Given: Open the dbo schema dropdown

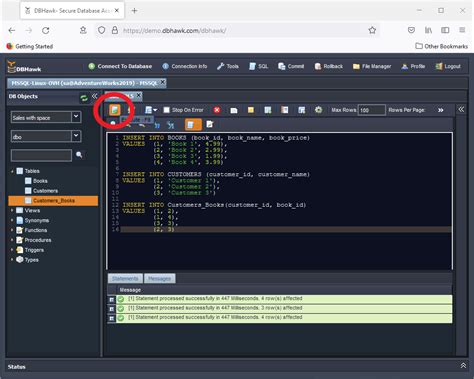Looking at the screenshot, I should 76,136.
